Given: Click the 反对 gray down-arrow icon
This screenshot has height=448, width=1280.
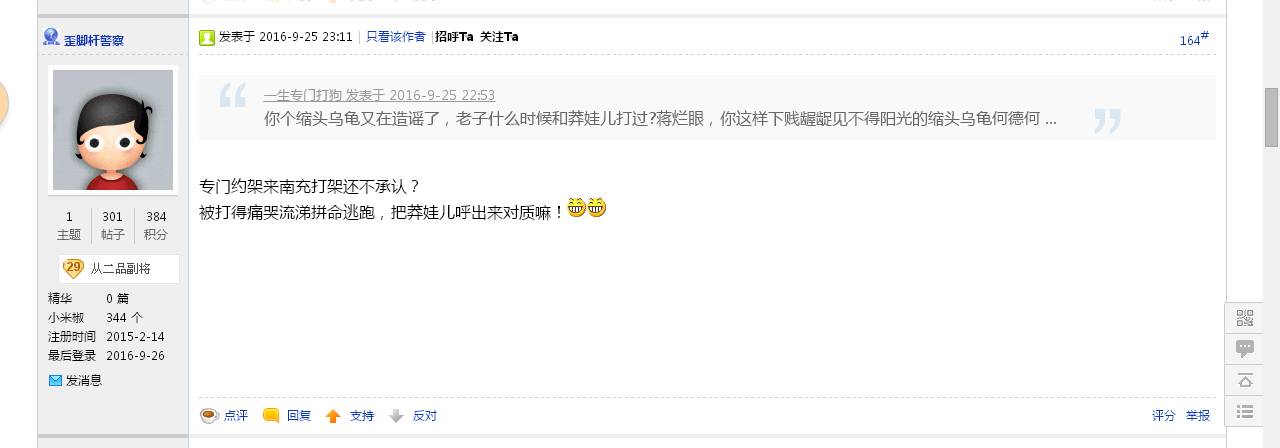Looking at the screenshot, I should point(396,416).
